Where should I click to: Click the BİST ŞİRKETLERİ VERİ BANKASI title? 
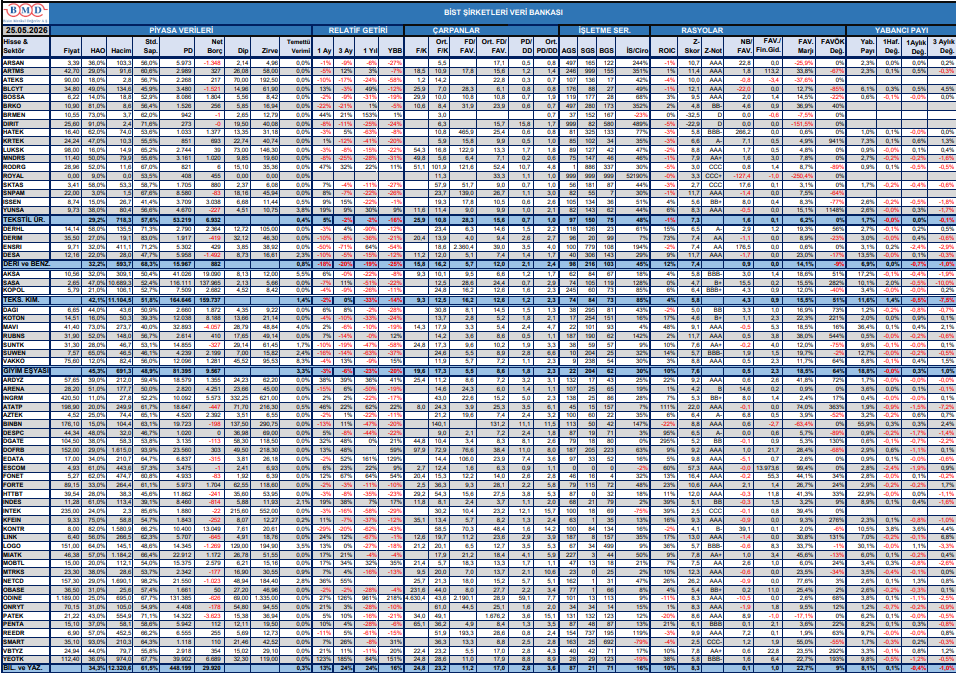[503, 12]
